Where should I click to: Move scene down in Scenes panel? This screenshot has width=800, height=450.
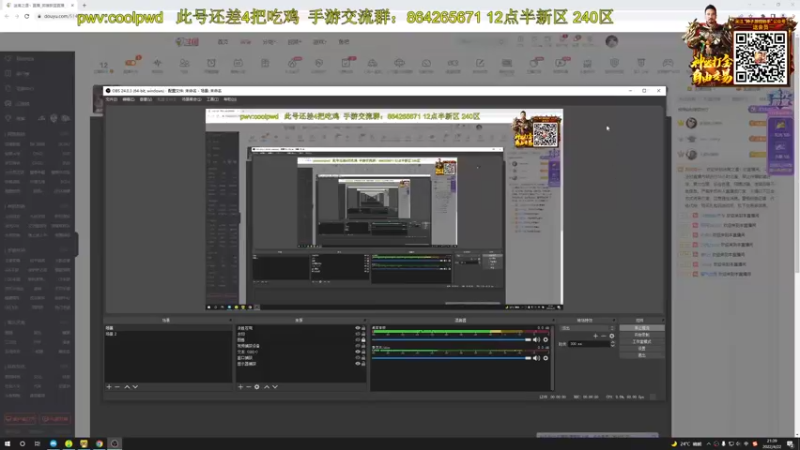[x=135, y=387]
